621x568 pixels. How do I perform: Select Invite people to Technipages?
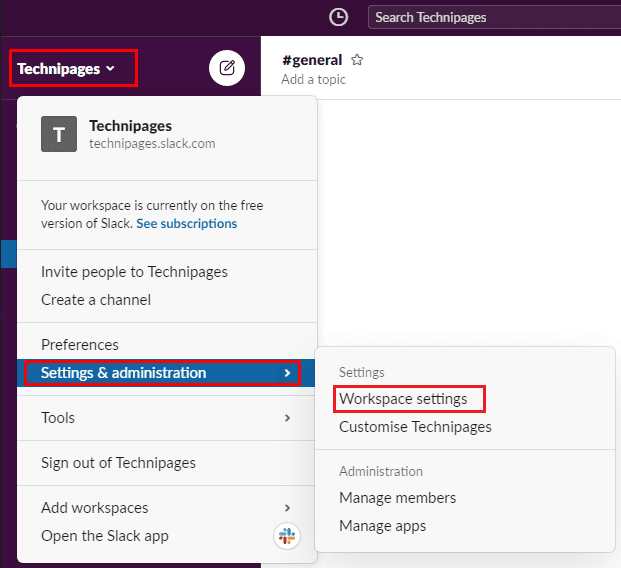(134, 272)
